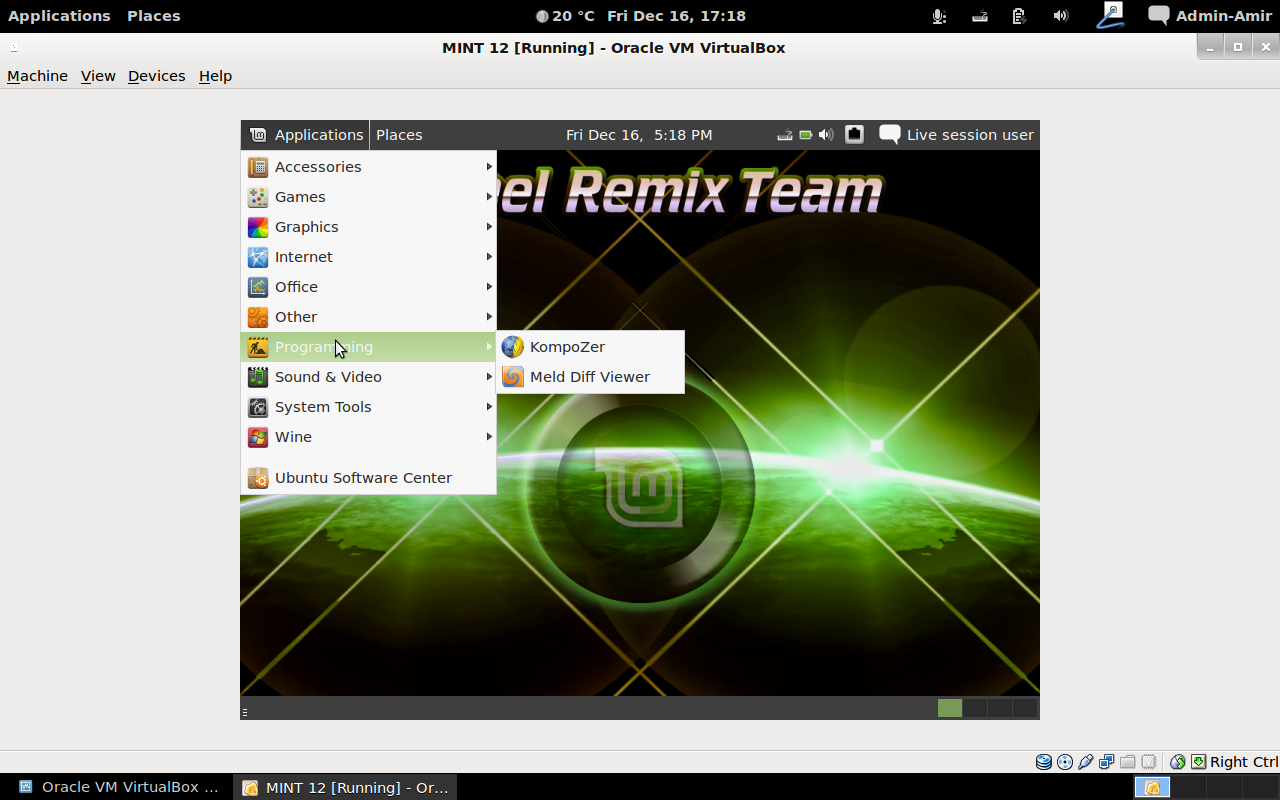Click the Ubuntu Software Center icon

(x=258, y=478)
